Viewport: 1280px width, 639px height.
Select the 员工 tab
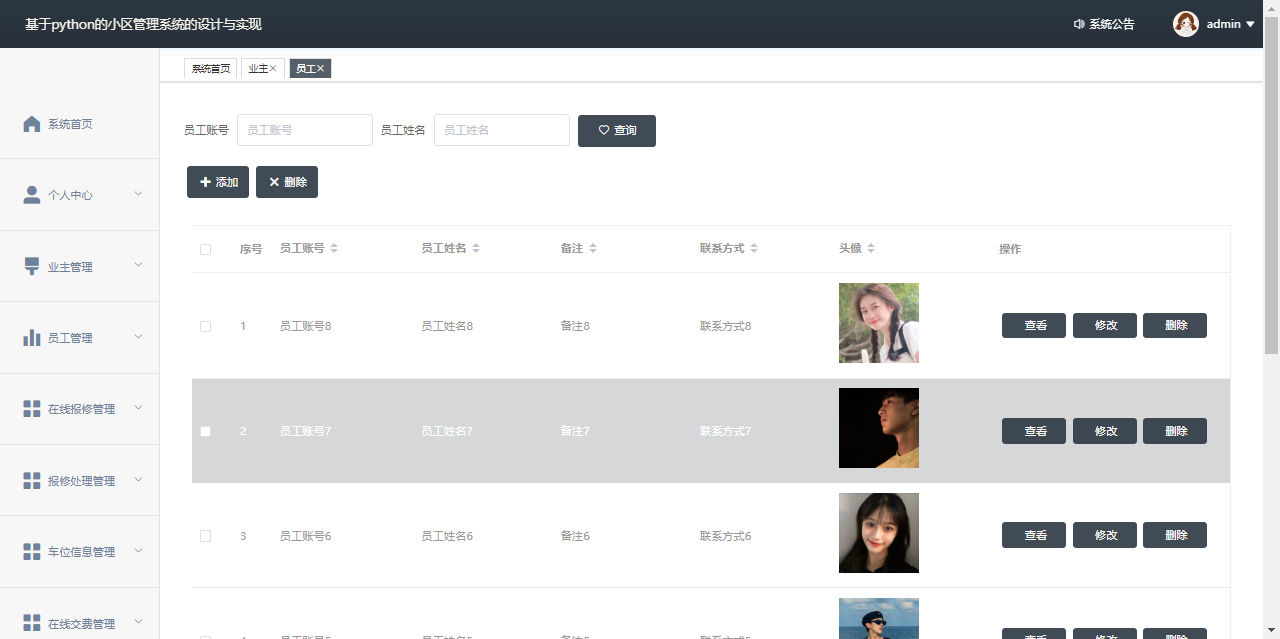304,69
